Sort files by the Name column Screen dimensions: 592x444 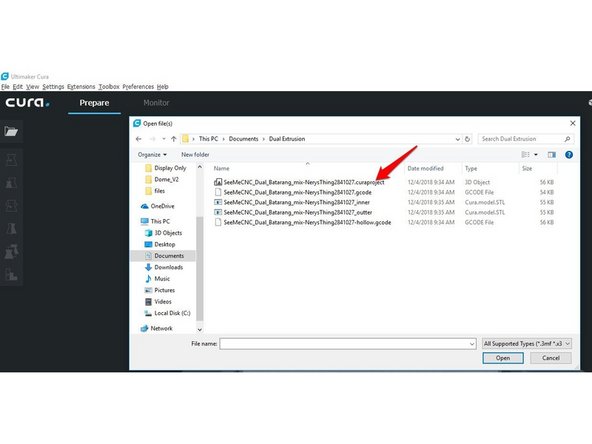221,168
